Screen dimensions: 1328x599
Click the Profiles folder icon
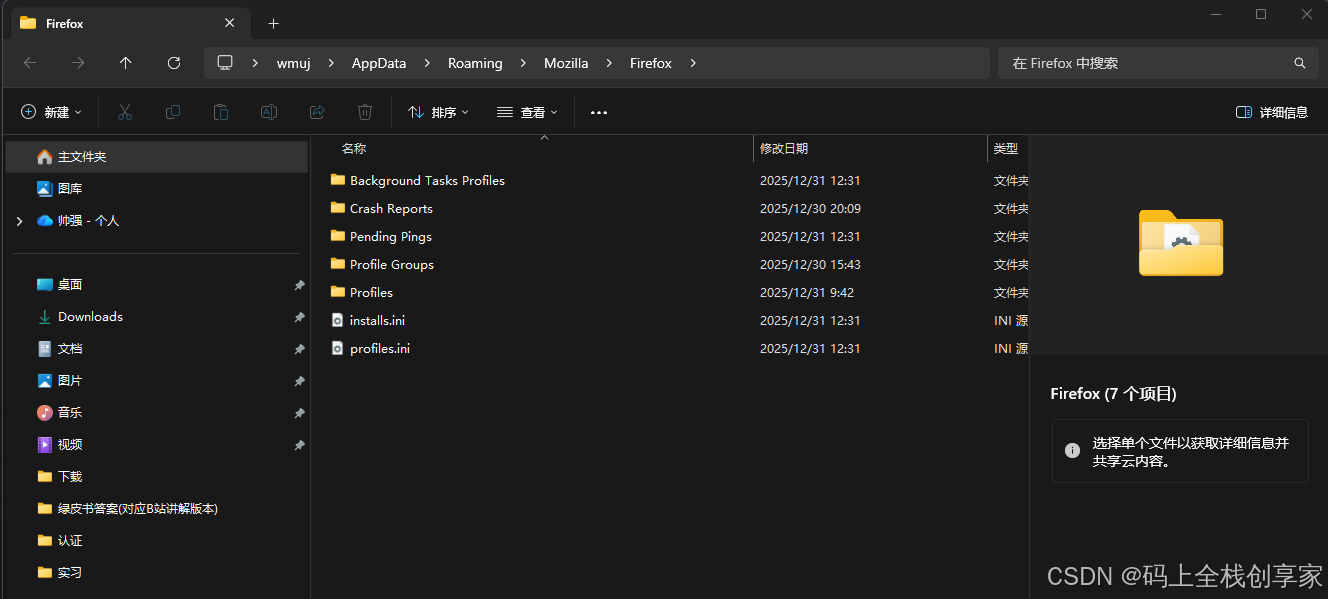tap(338, 292)
